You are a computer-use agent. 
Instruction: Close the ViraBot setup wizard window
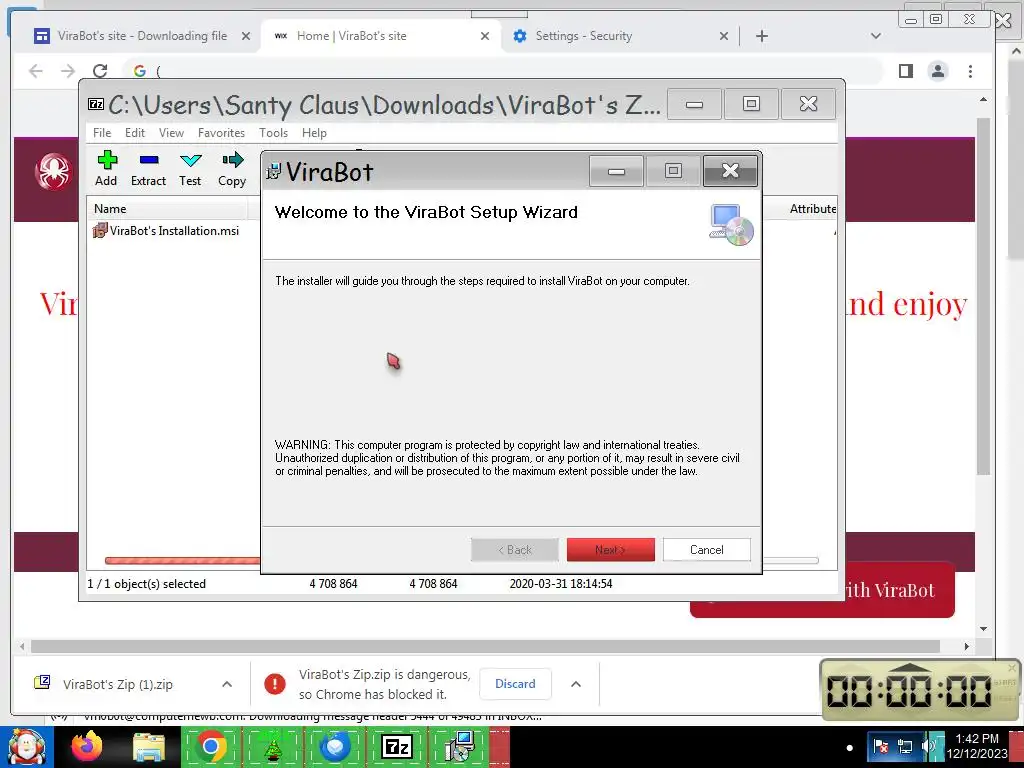pos(730,171)
